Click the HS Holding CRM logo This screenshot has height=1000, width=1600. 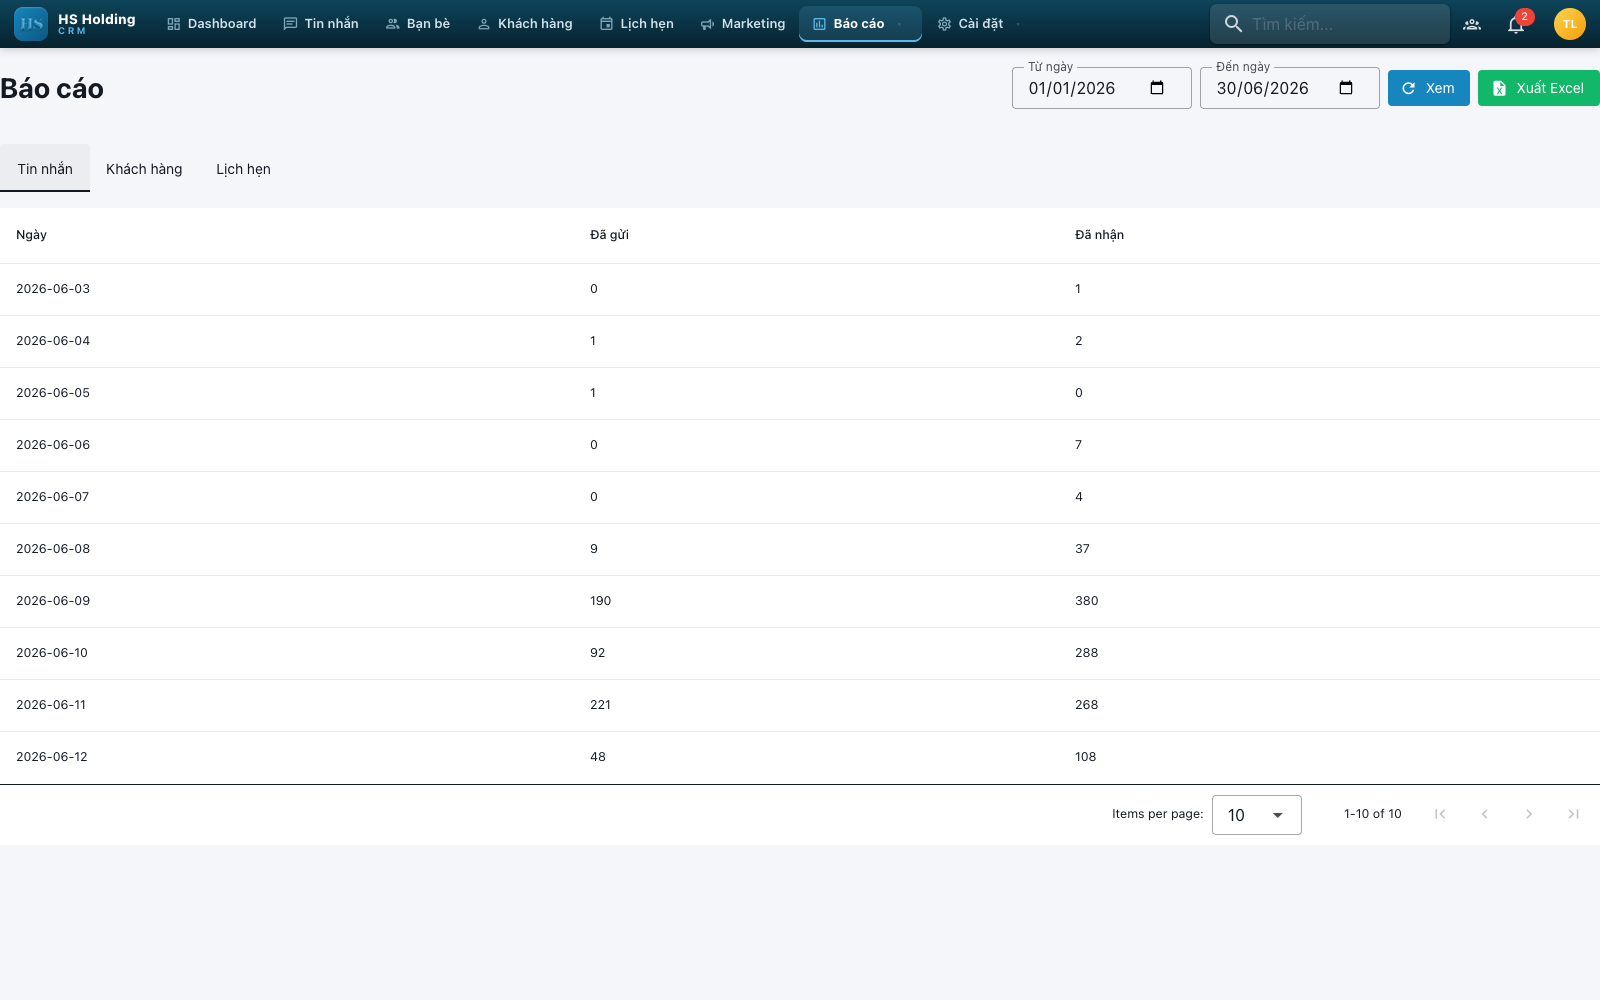point(75,24)
